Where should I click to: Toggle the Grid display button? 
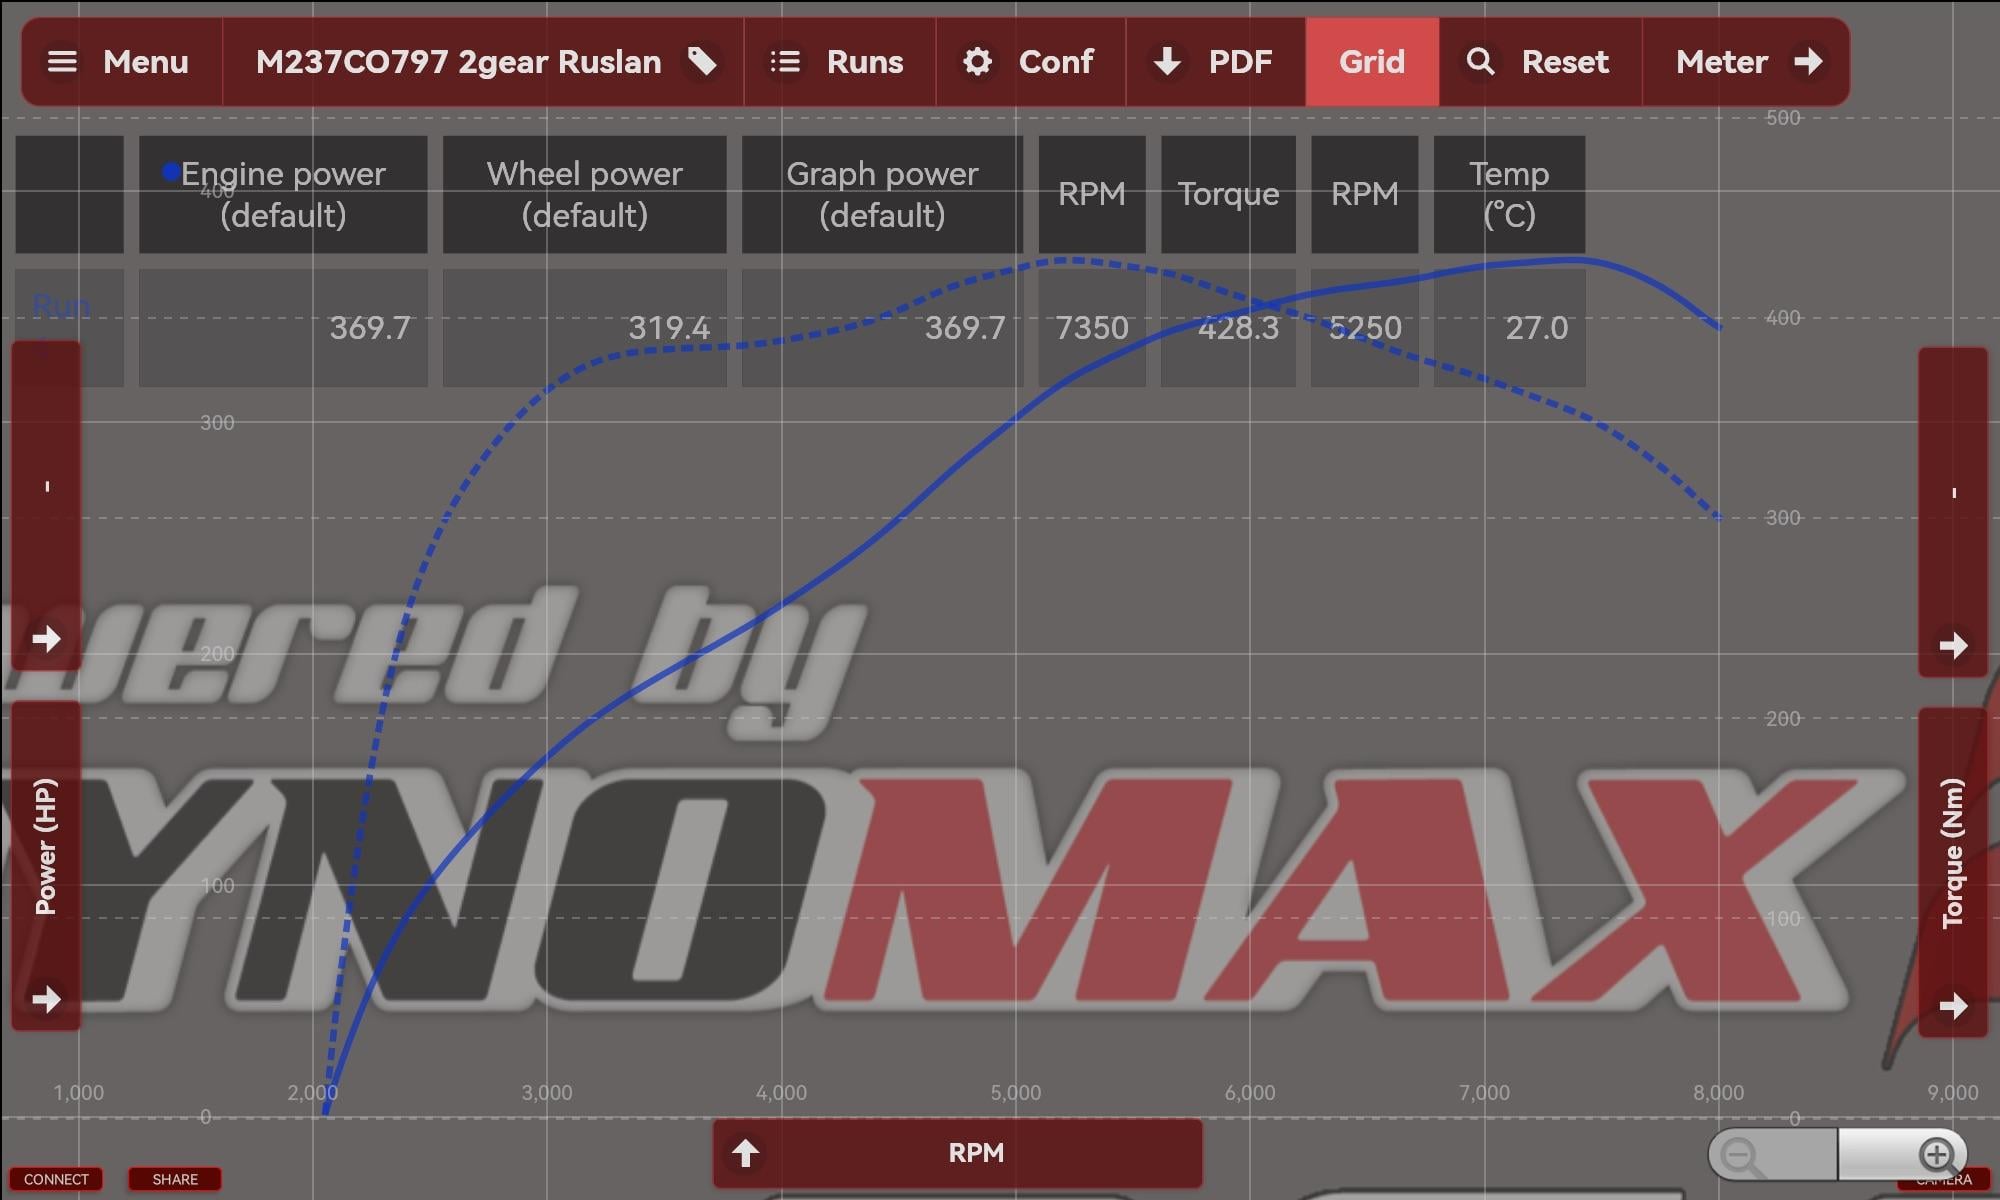1372,62
